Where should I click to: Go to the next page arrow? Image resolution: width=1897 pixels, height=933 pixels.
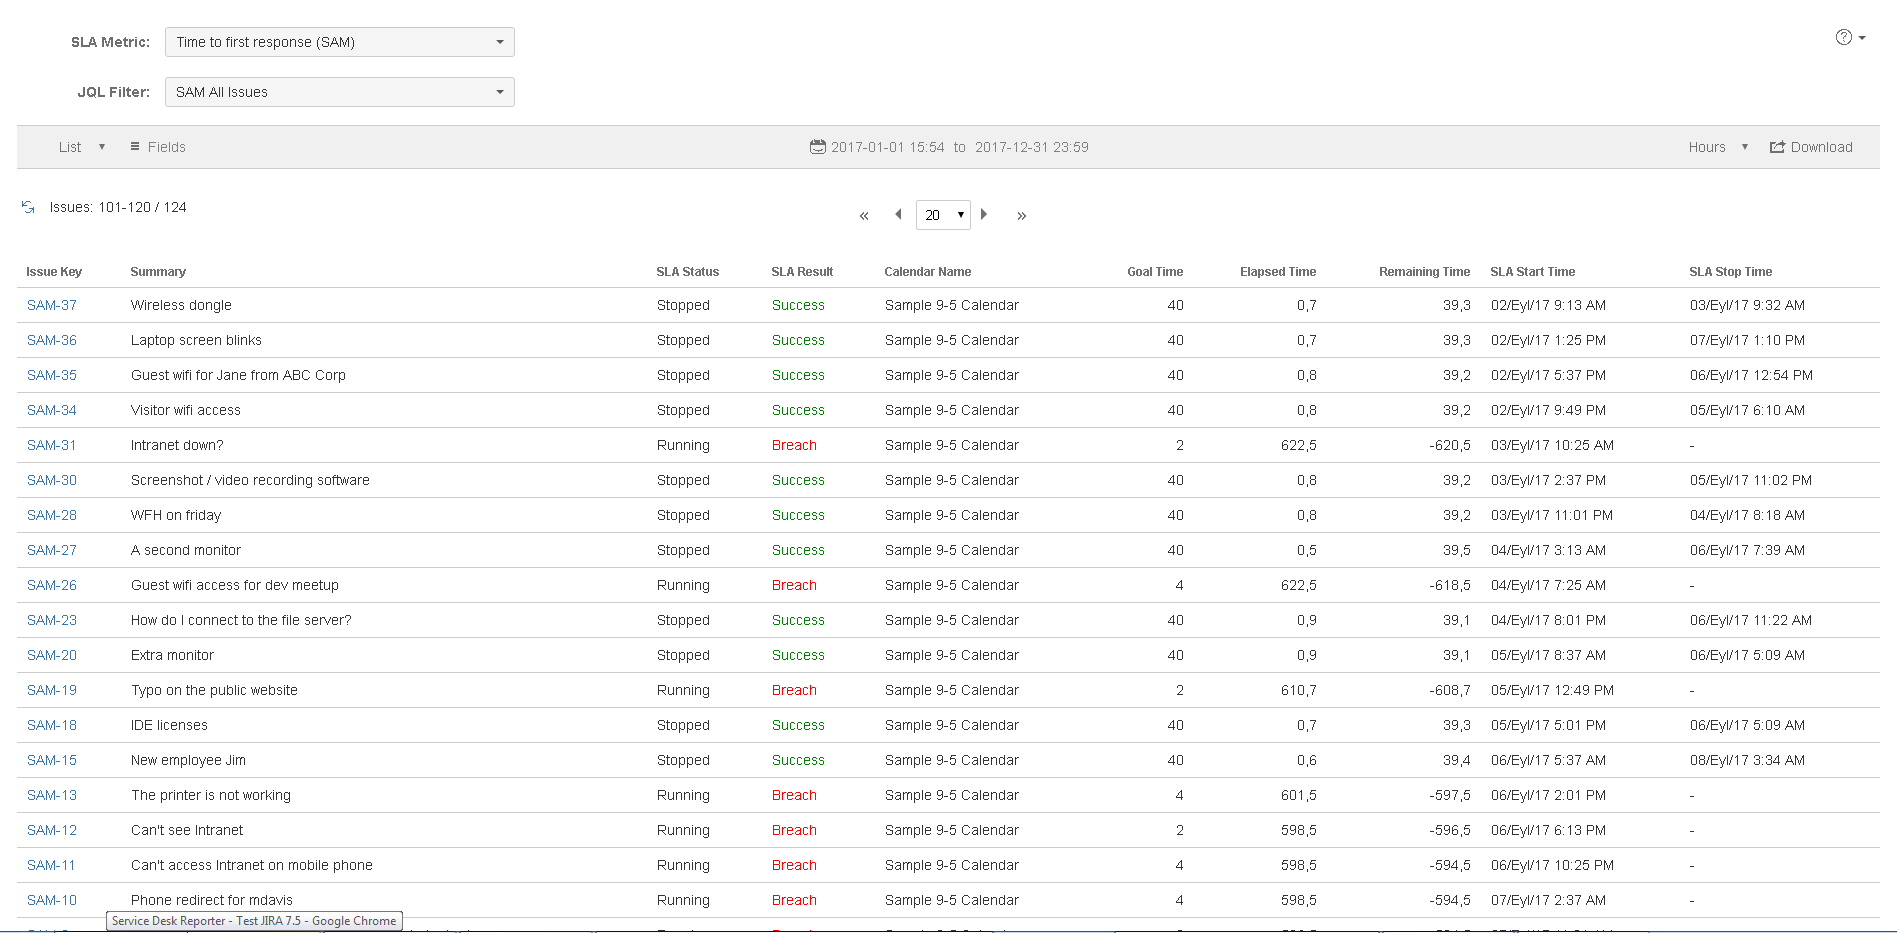point(984,214)
